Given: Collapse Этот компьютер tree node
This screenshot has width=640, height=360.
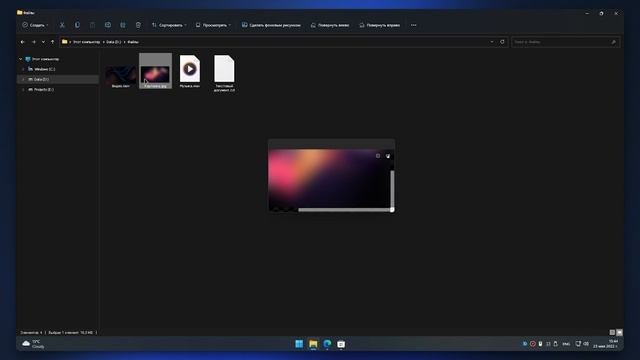Looking at the screenshot, I should point(20,59).
